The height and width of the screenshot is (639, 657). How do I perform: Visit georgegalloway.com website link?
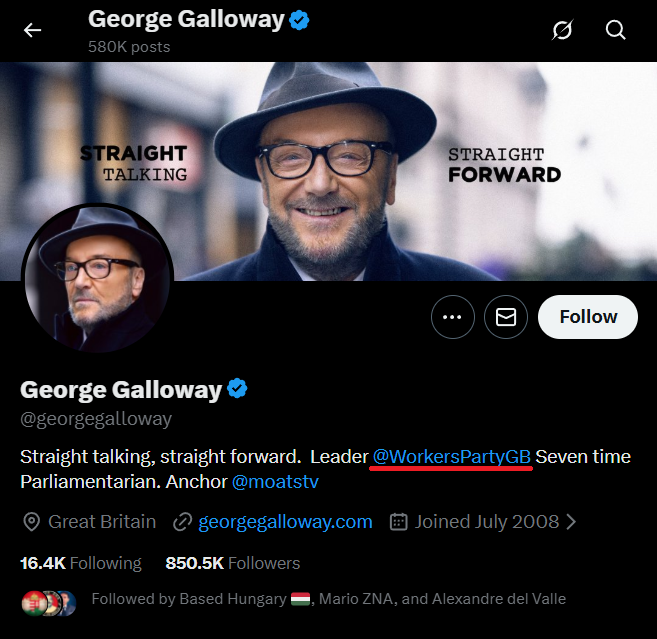tap(285, 521)
